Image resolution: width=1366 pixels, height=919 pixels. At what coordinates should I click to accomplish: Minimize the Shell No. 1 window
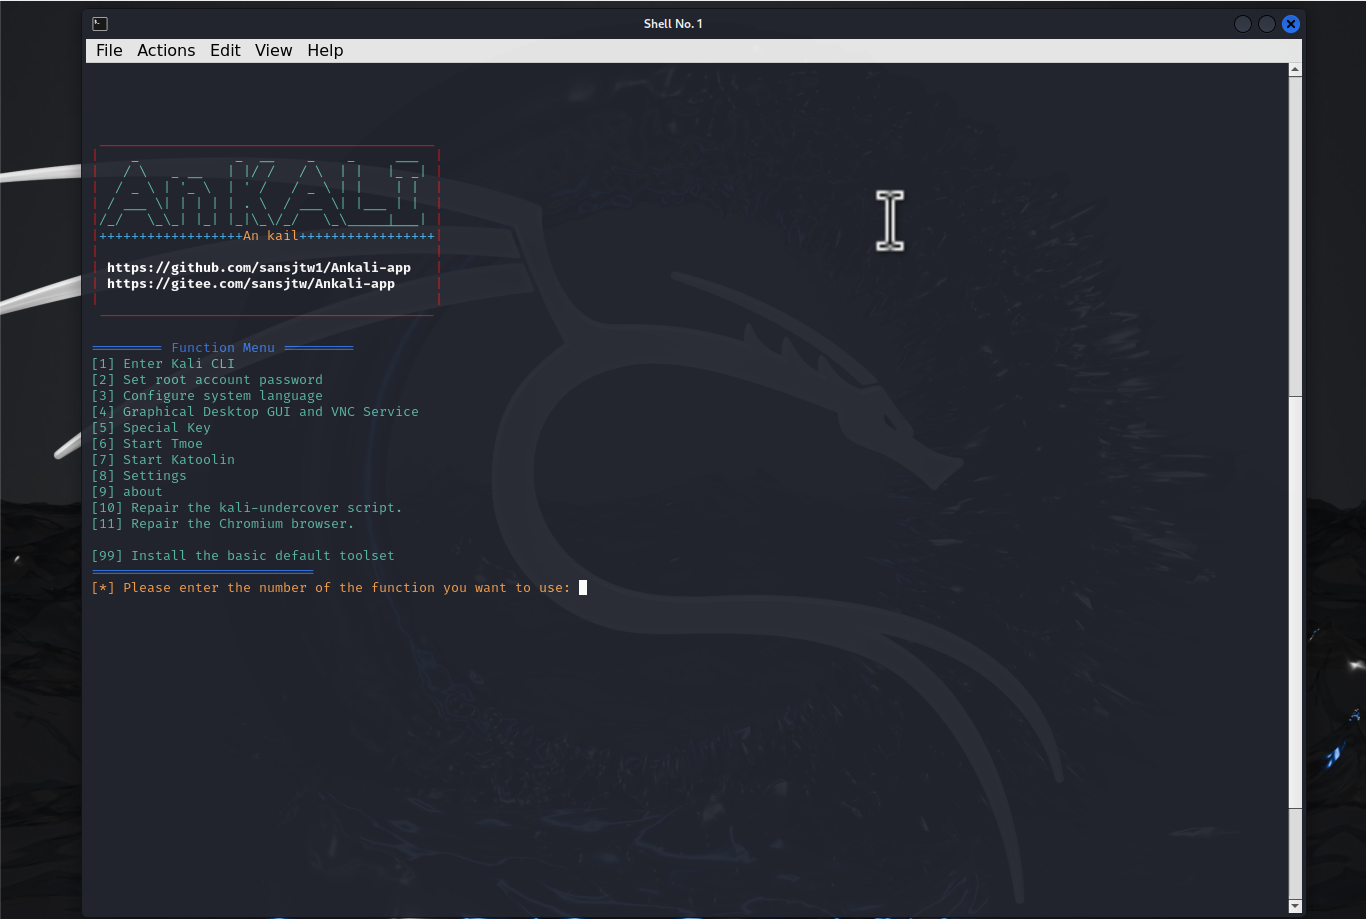[1243, 24]
